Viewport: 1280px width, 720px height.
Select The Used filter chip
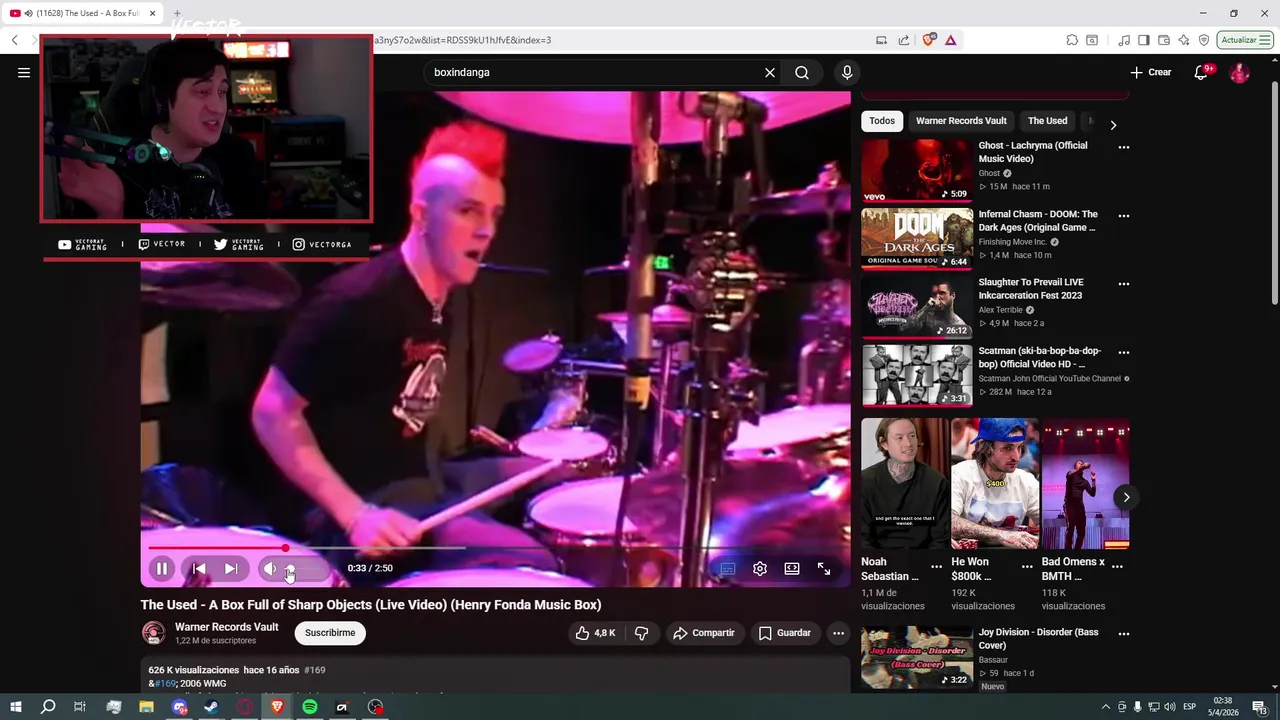(x=1047, y=121)
